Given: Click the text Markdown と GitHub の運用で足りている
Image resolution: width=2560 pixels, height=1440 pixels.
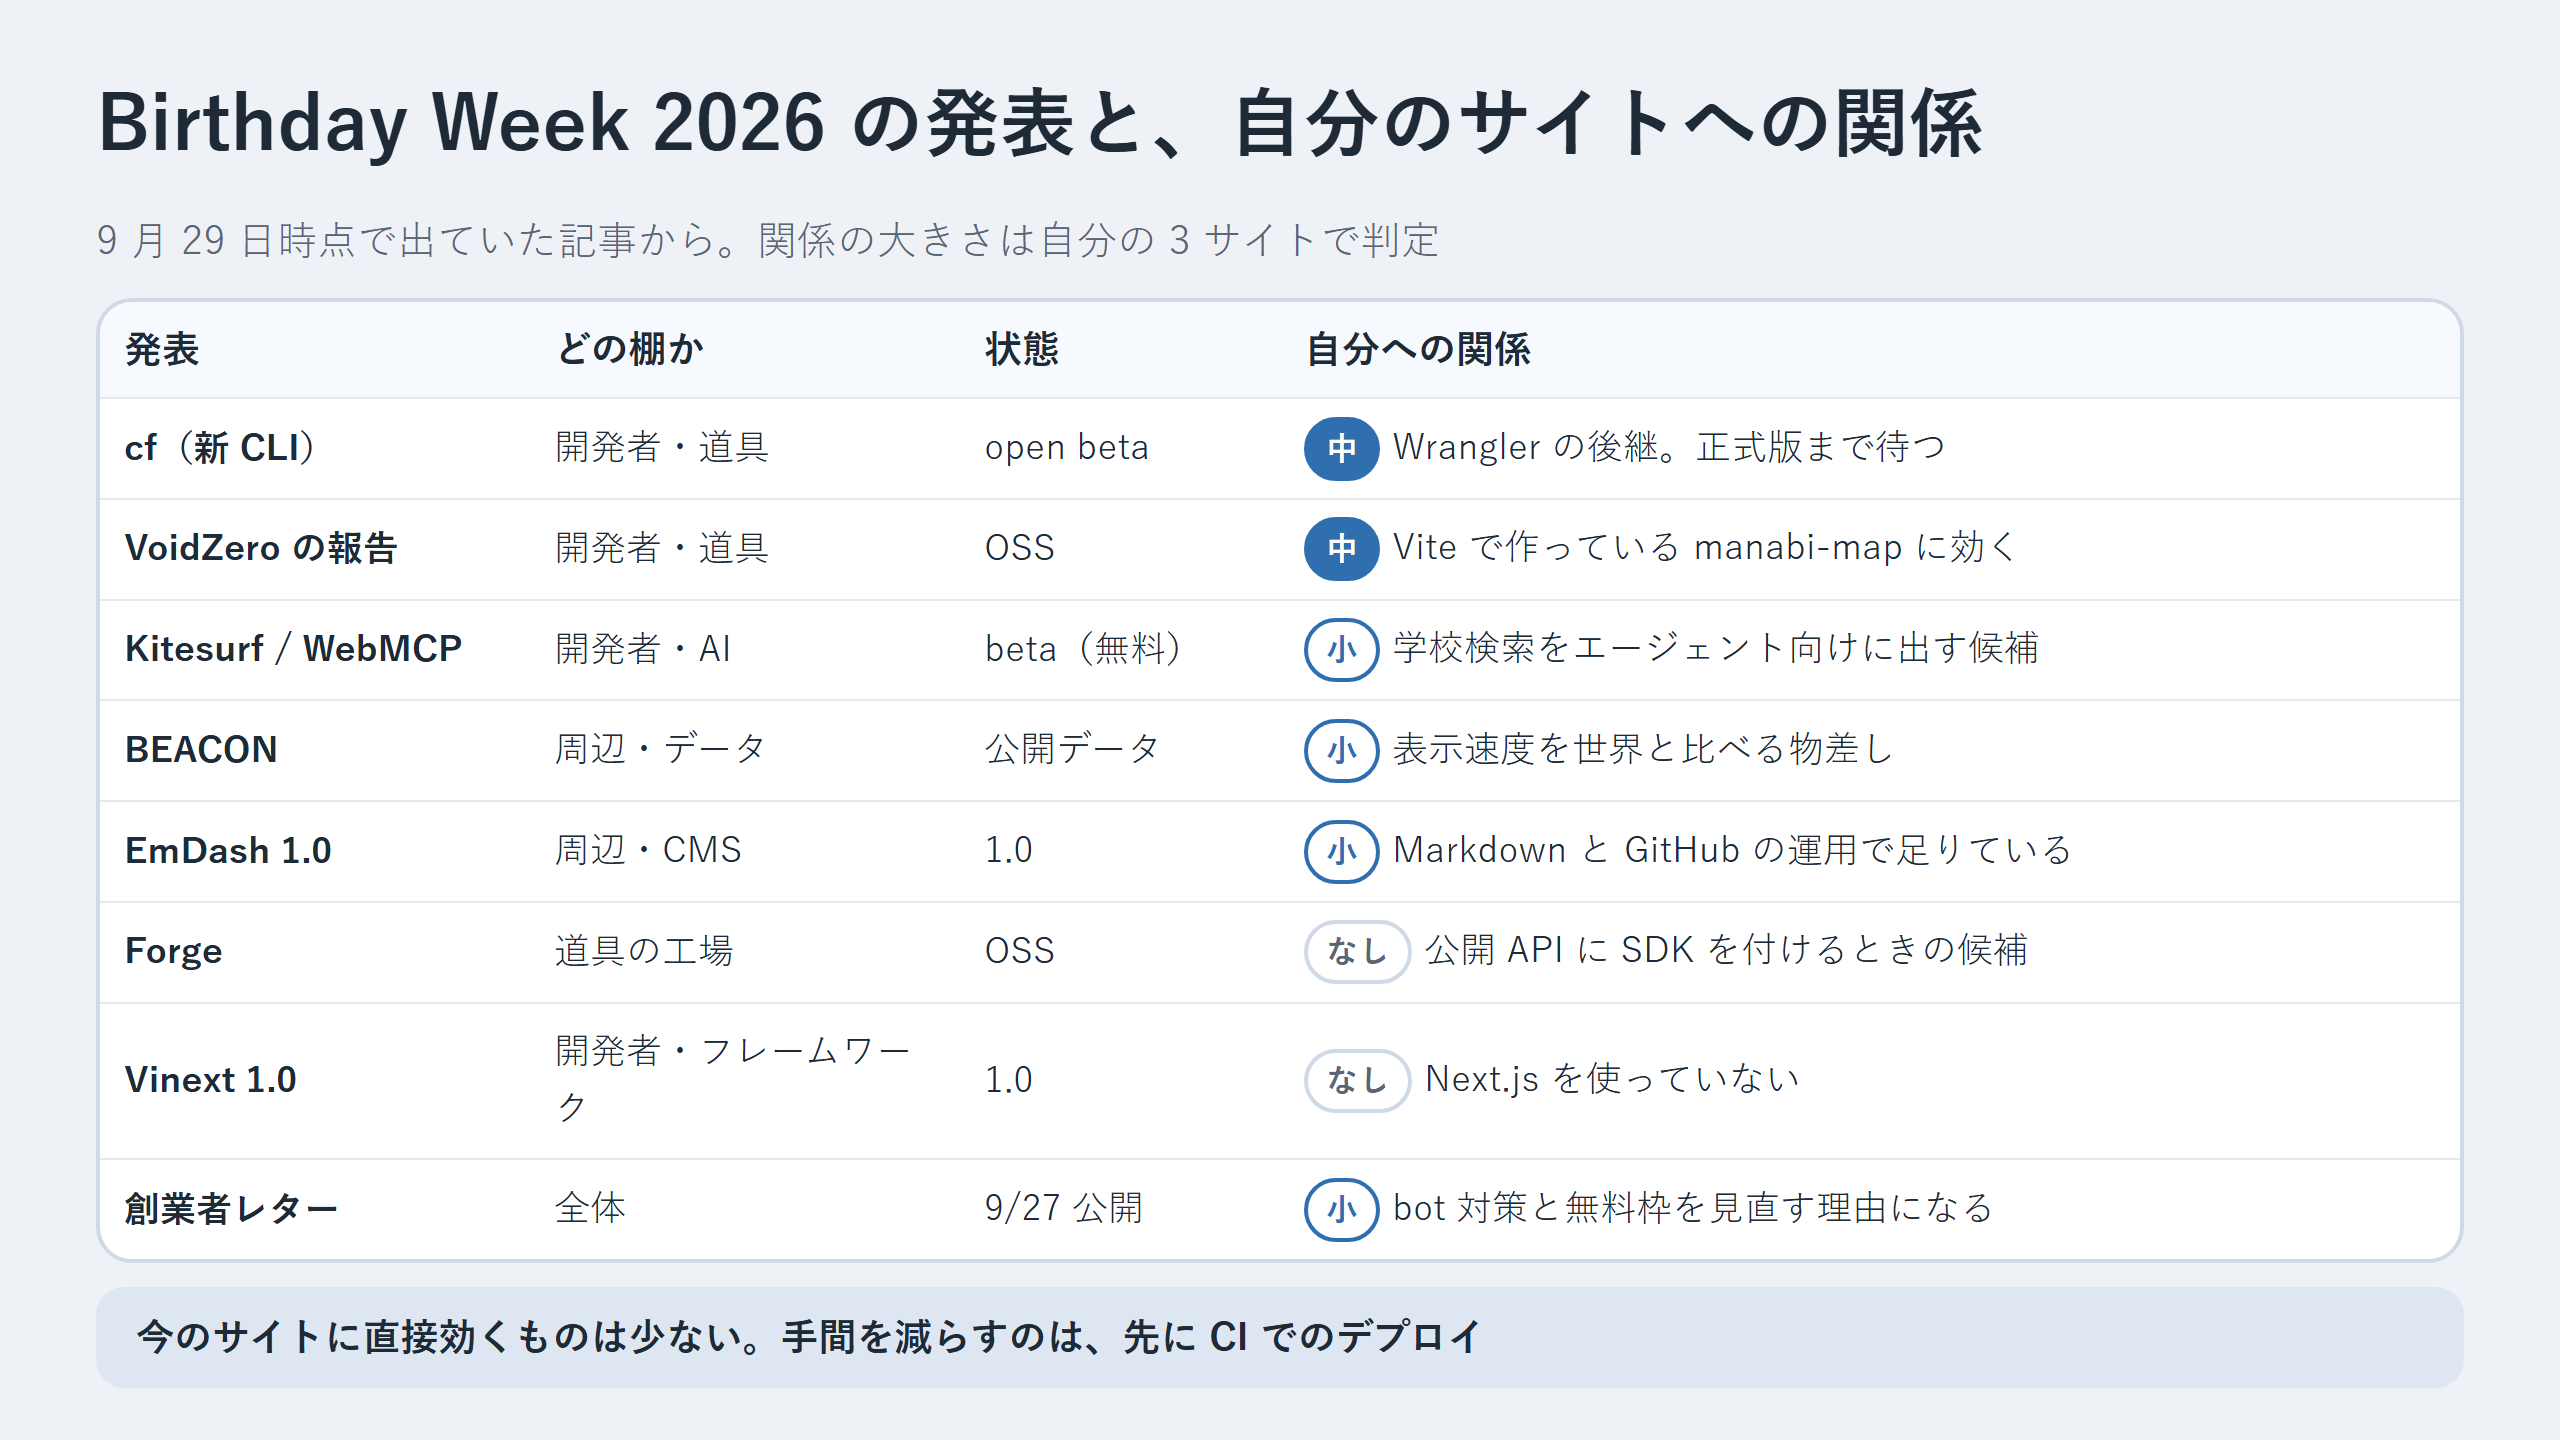Looking at the screenshot, I should click(x=1732, y=851).
